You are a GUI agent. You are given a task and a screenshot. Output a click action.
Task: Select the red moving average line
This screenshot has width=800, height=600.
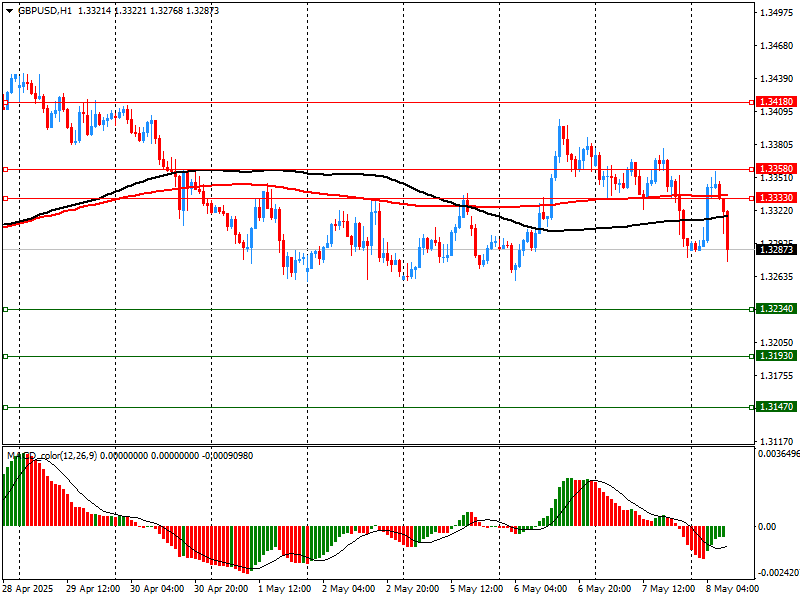click(400, 203)
